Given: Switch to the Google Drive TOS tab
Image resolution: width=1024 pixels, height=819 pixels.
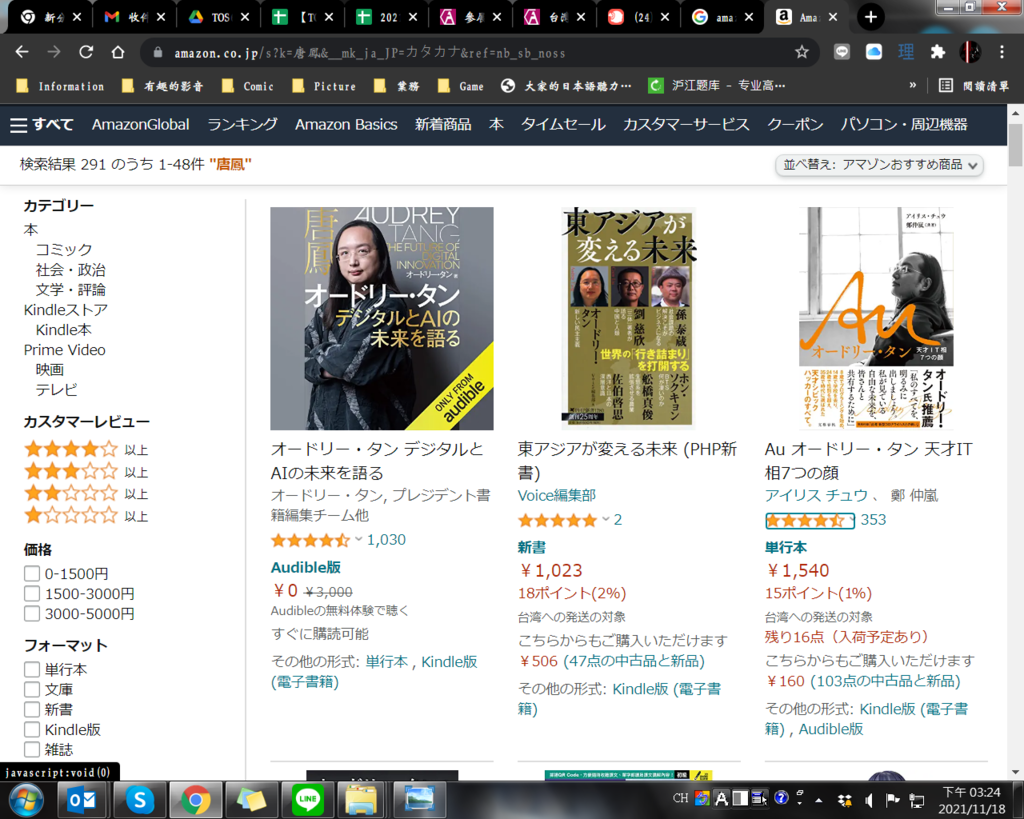Looking at the screenshot, I should coord(218,18).
